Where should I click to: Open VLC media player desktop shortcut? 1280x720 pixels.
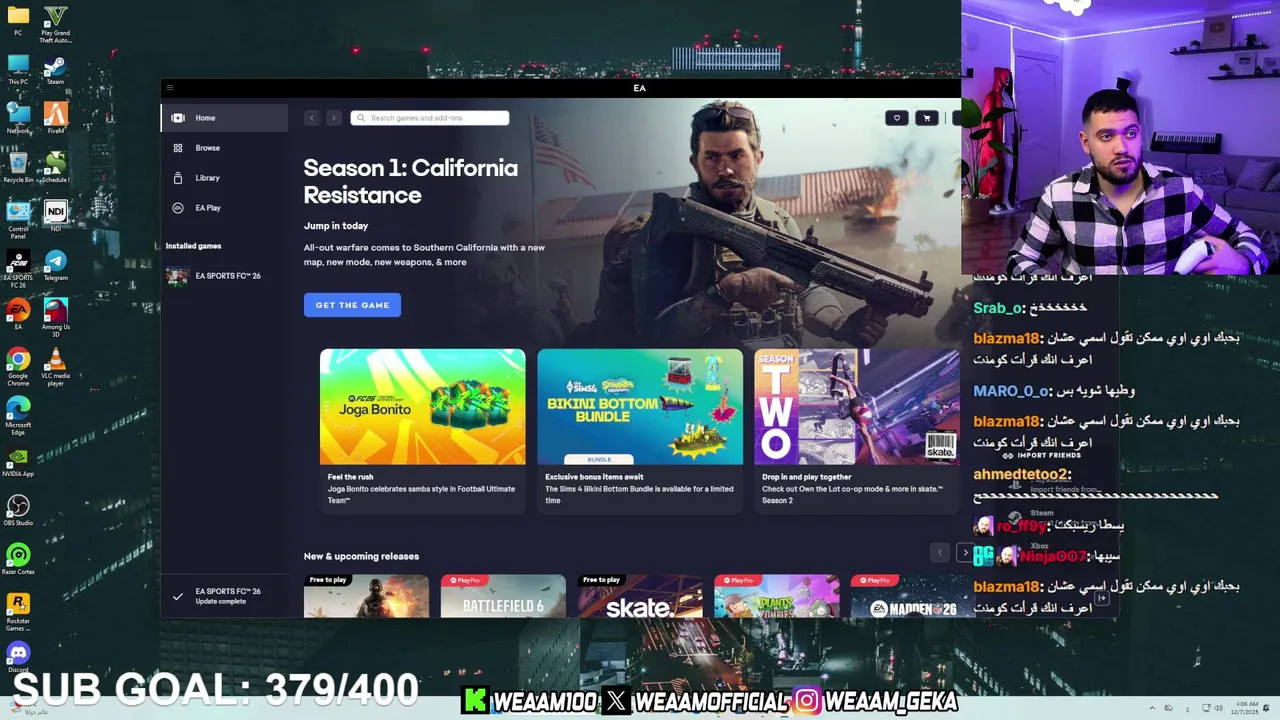[55, 366]
